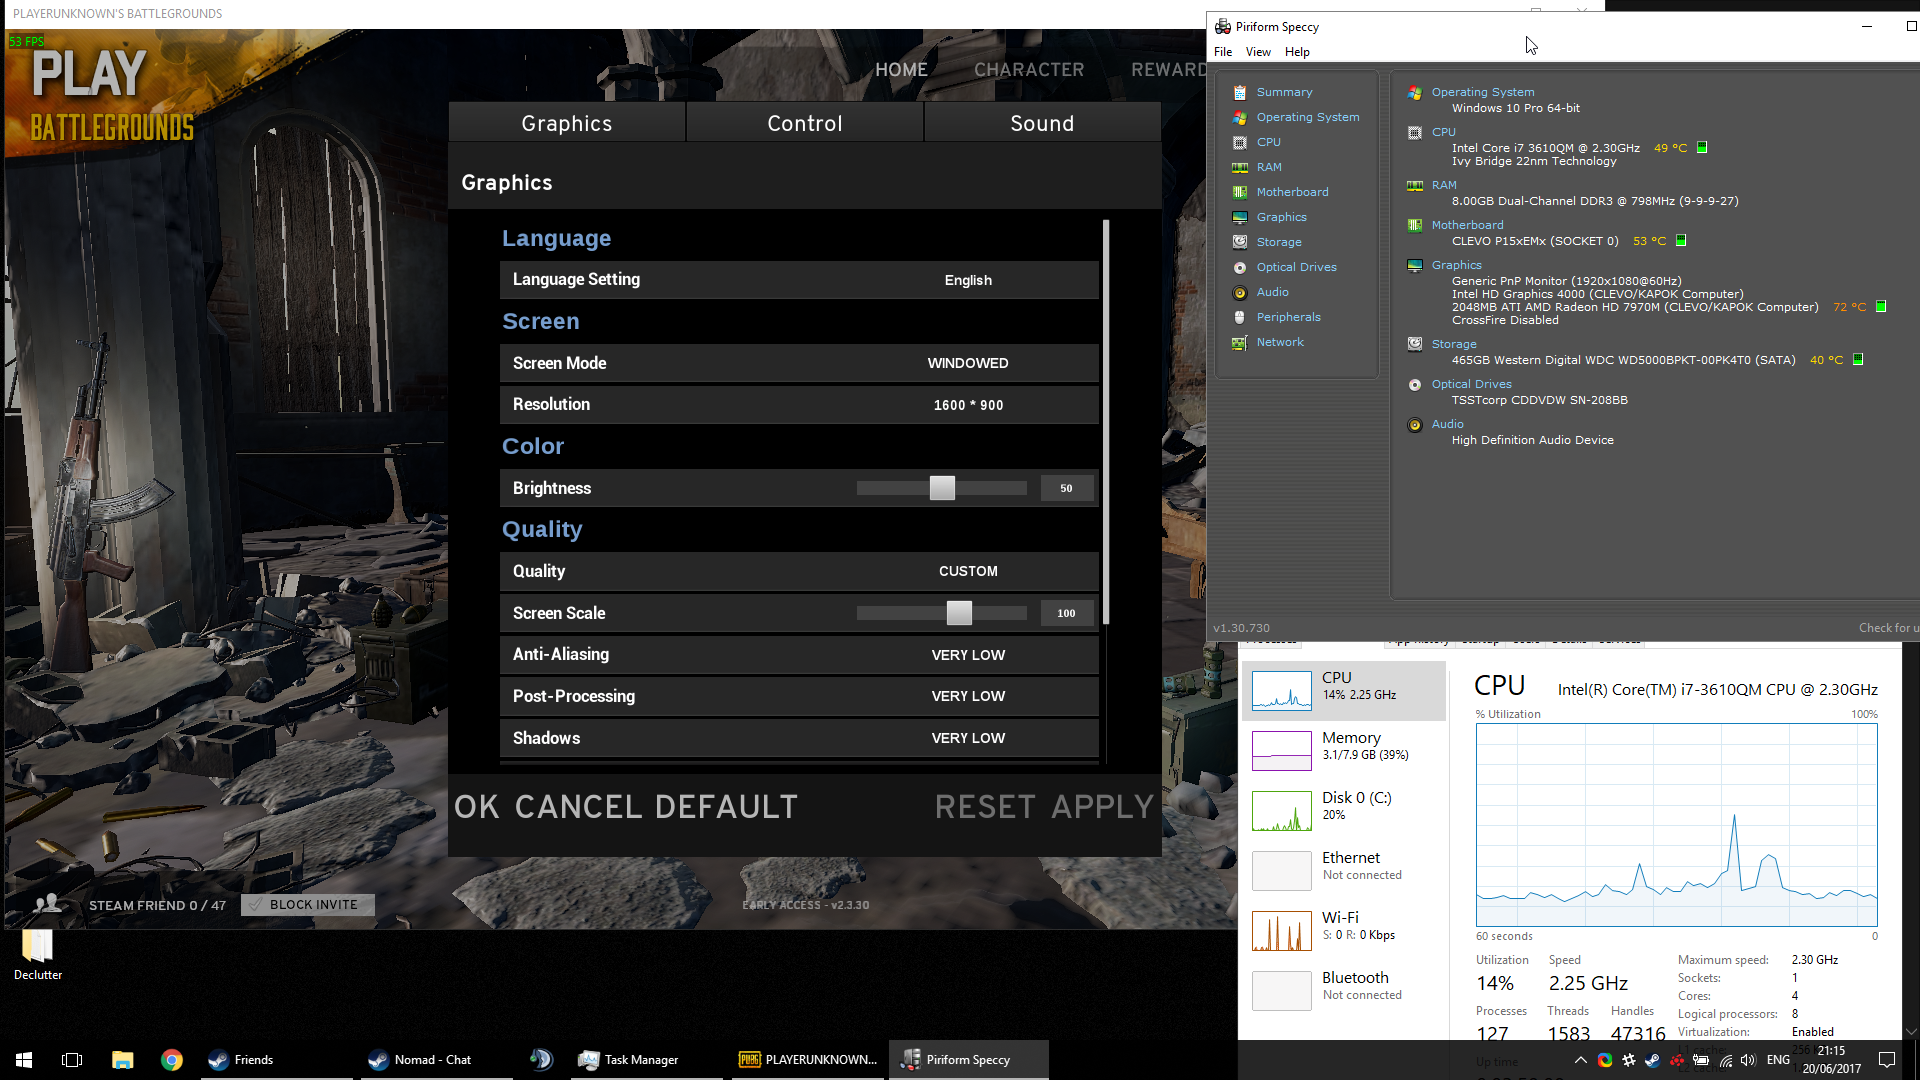Go to CHARACTER in the game menu

[x=1029, y=70]
